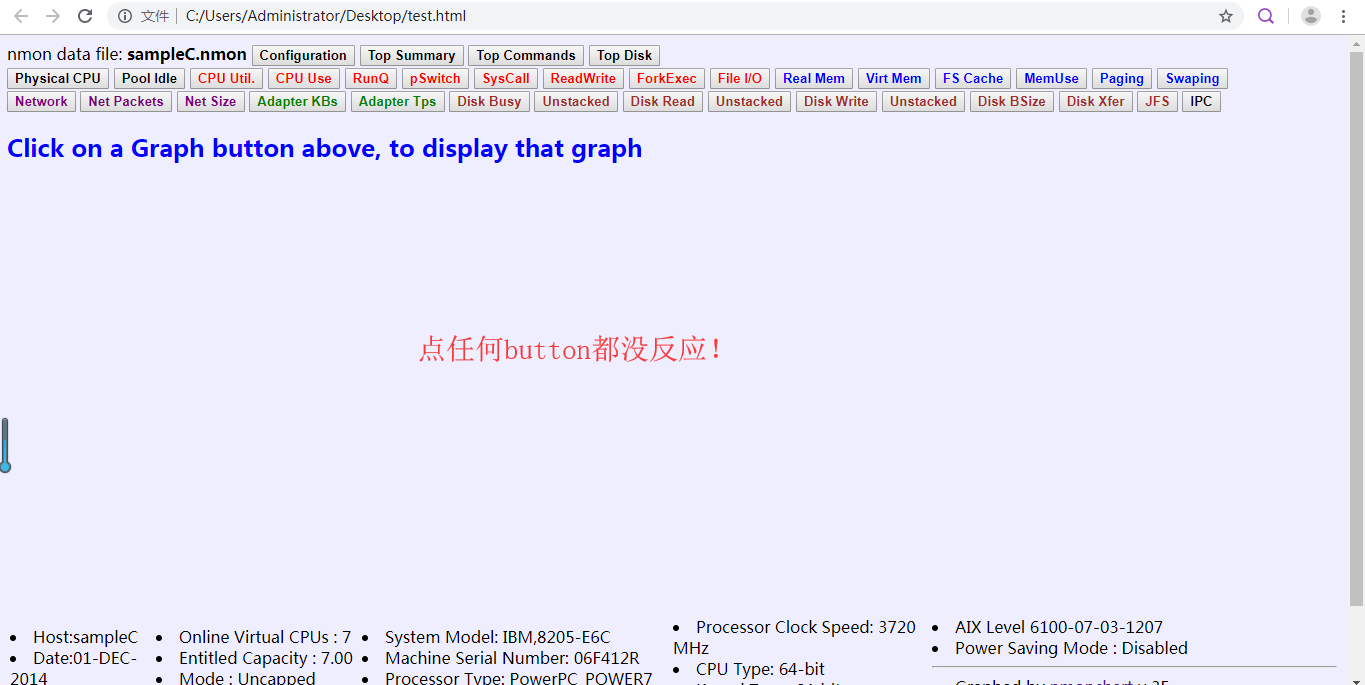Viewport: 1365px width, 685px height.
Task: Open Chrome three-dot menu
Action: tap(1343, 16)
